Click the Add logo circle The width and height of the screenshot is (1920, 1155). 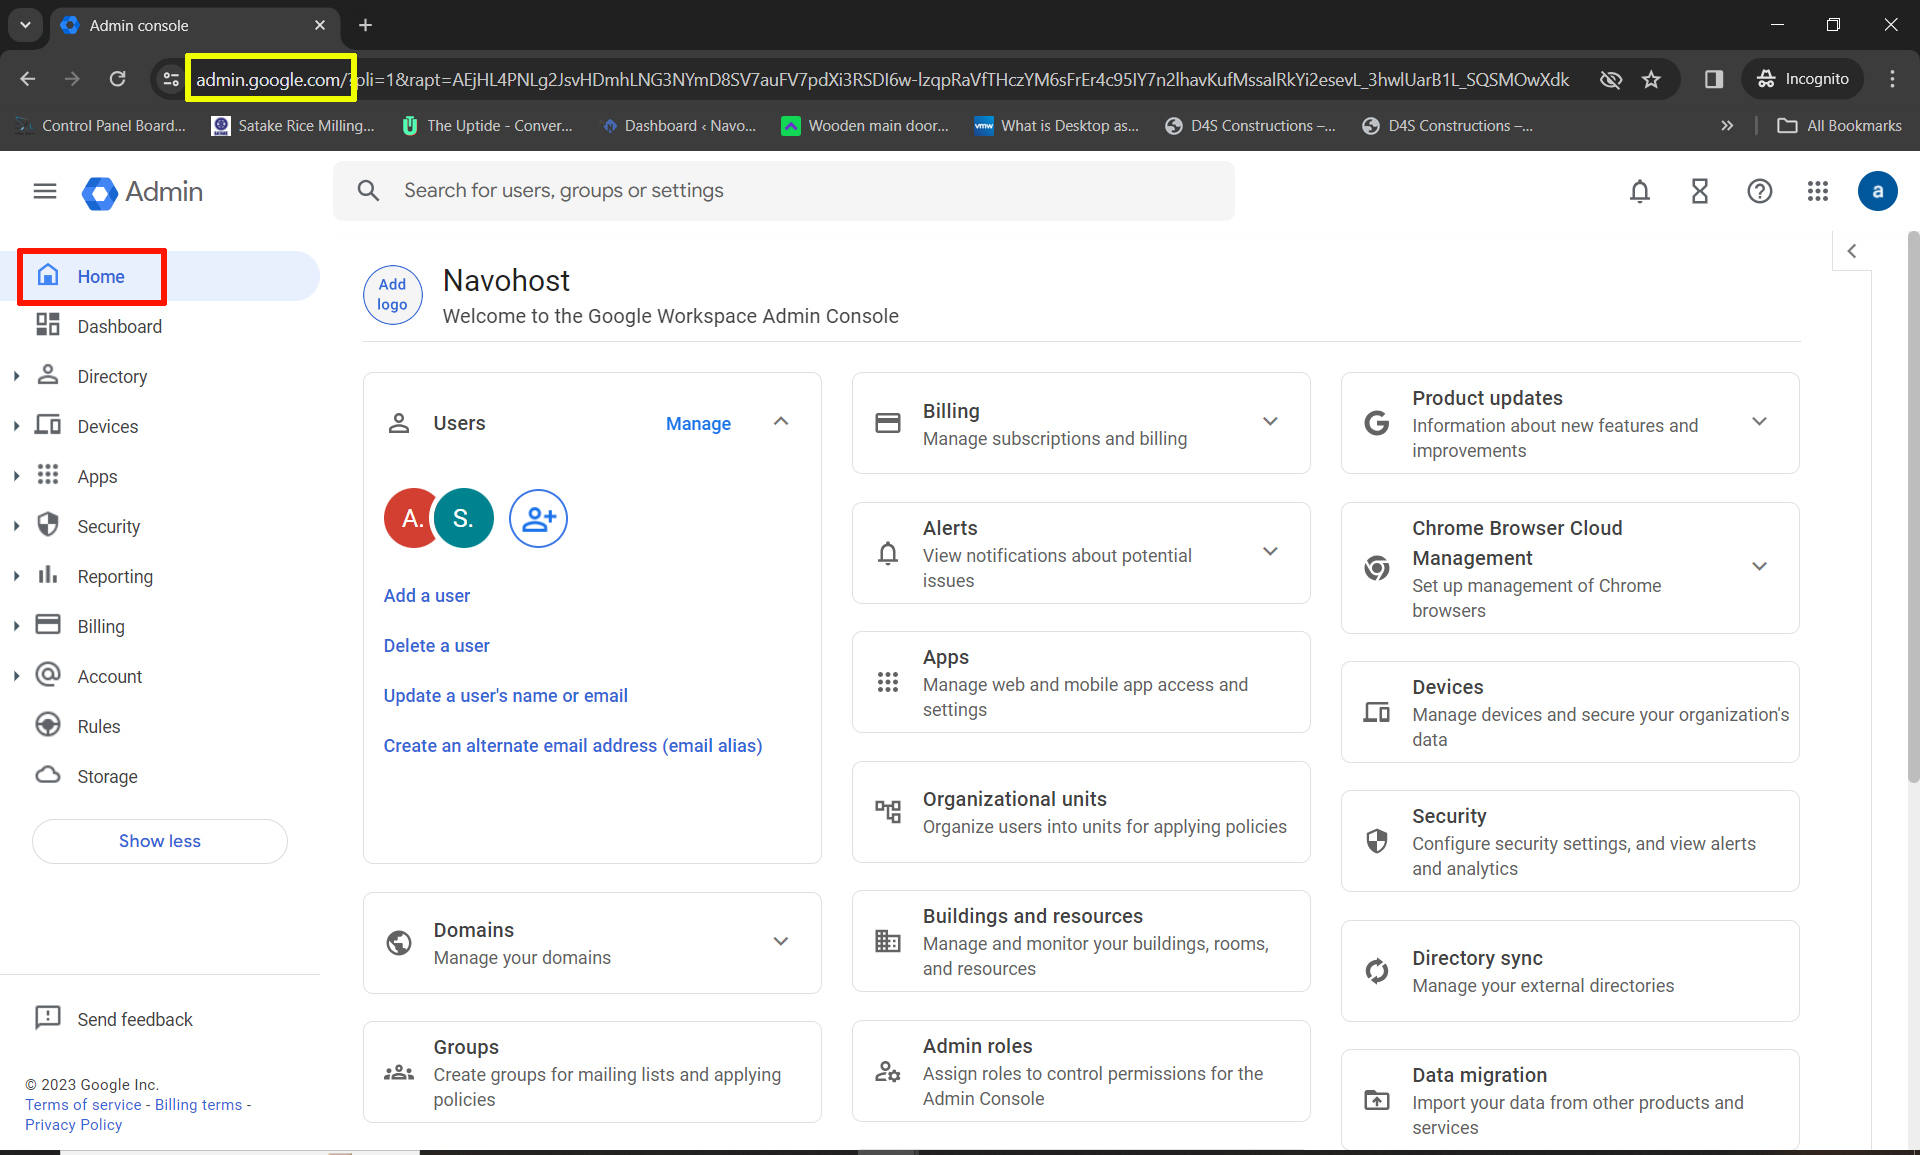tap(393, 295)
